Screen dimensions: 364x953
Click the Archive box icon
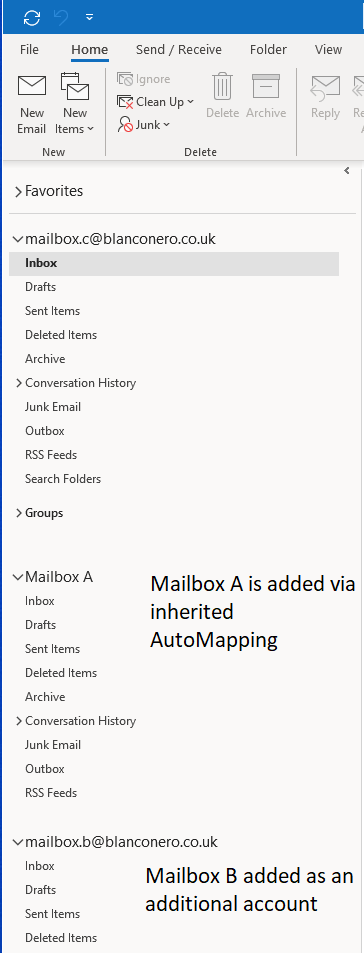click(266, 86)
